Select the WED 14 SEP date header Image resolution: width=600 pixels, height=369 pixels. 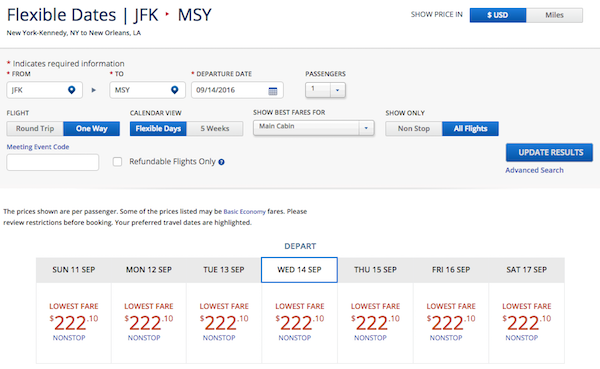[299, 270]
